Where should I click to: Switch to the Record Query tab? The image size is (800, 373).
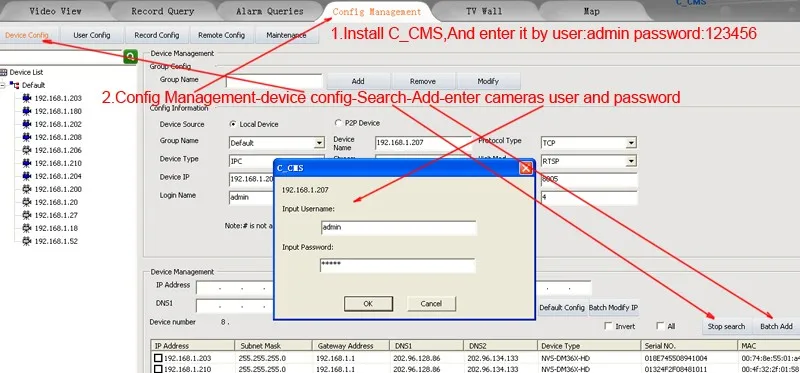pyautogui.click(x=162, y=11)
